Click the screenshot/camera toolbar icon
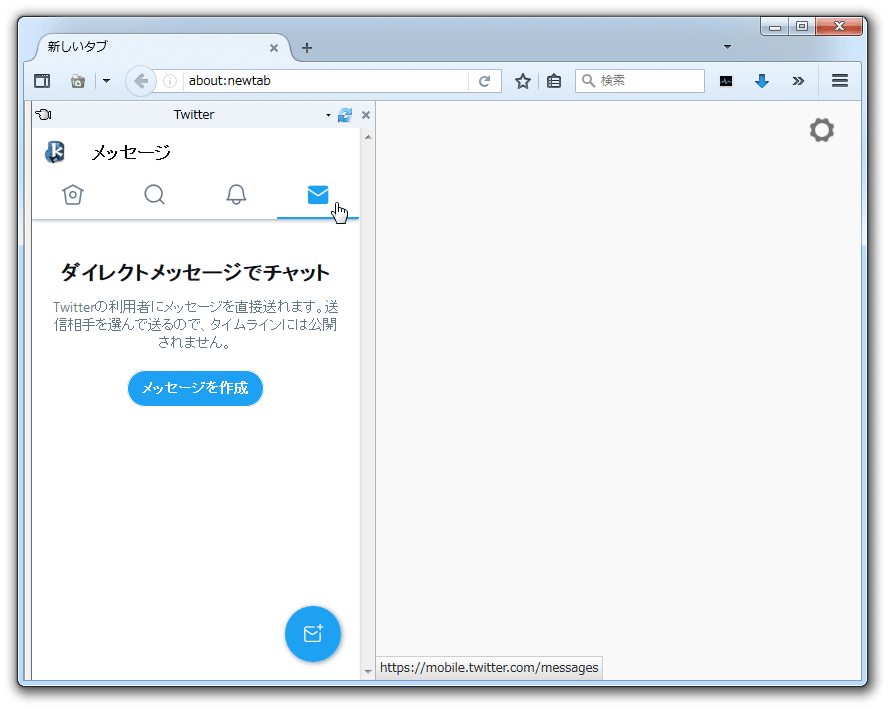The image size is (889, 709). point(78,81)
